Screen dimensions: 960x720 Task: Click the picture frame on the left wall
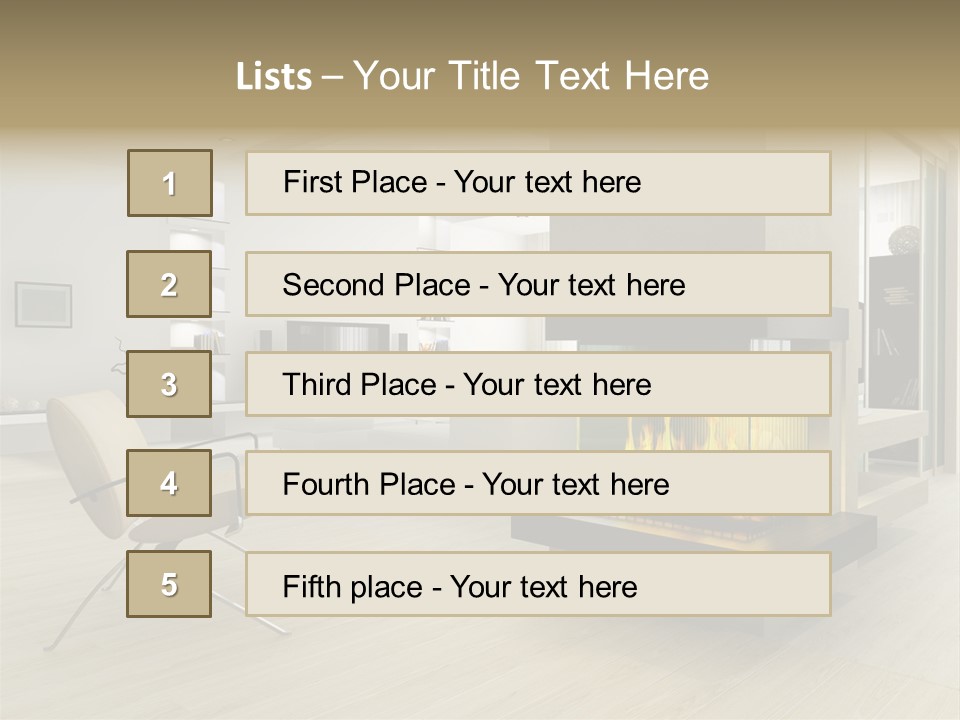click(x=43, y=303)
